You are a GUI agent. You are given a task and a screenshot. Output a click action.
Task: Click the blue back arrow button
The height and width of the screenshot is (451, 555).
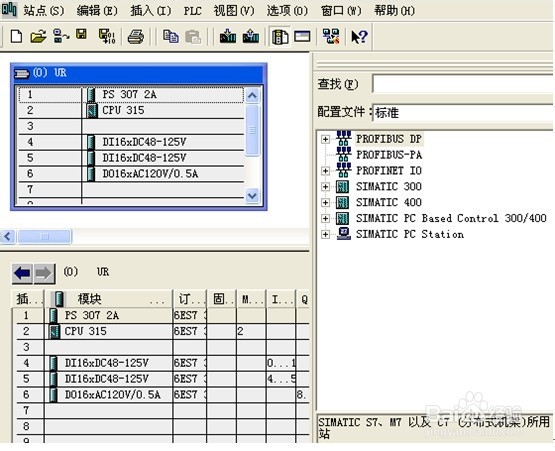22,274
